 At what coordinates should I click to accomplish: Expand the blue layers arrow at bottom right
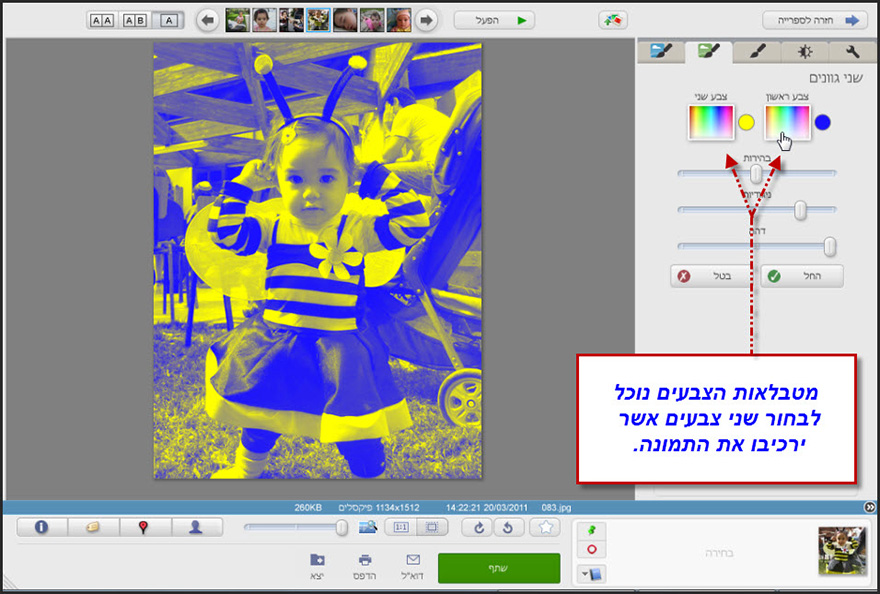594,573
